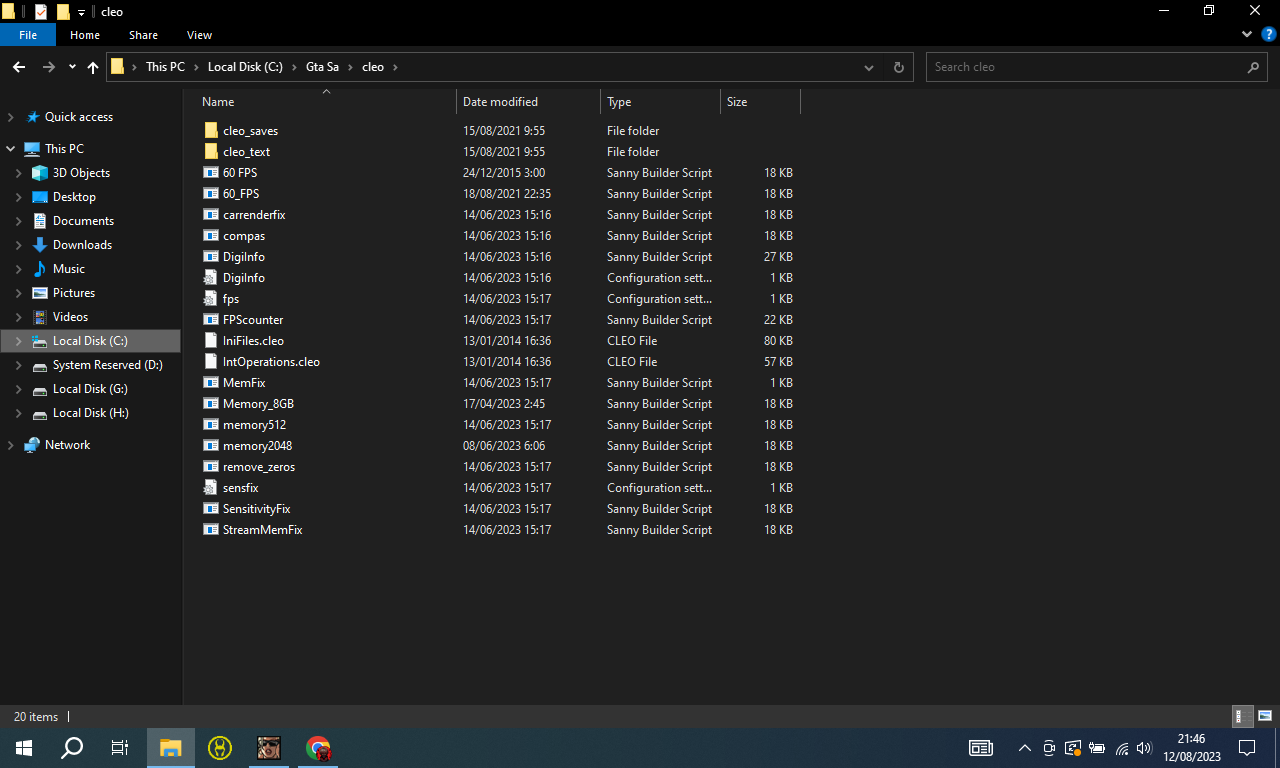Select the Memory_8GB file name
This screenshot has height=768, width=1280.
(258, 404)
